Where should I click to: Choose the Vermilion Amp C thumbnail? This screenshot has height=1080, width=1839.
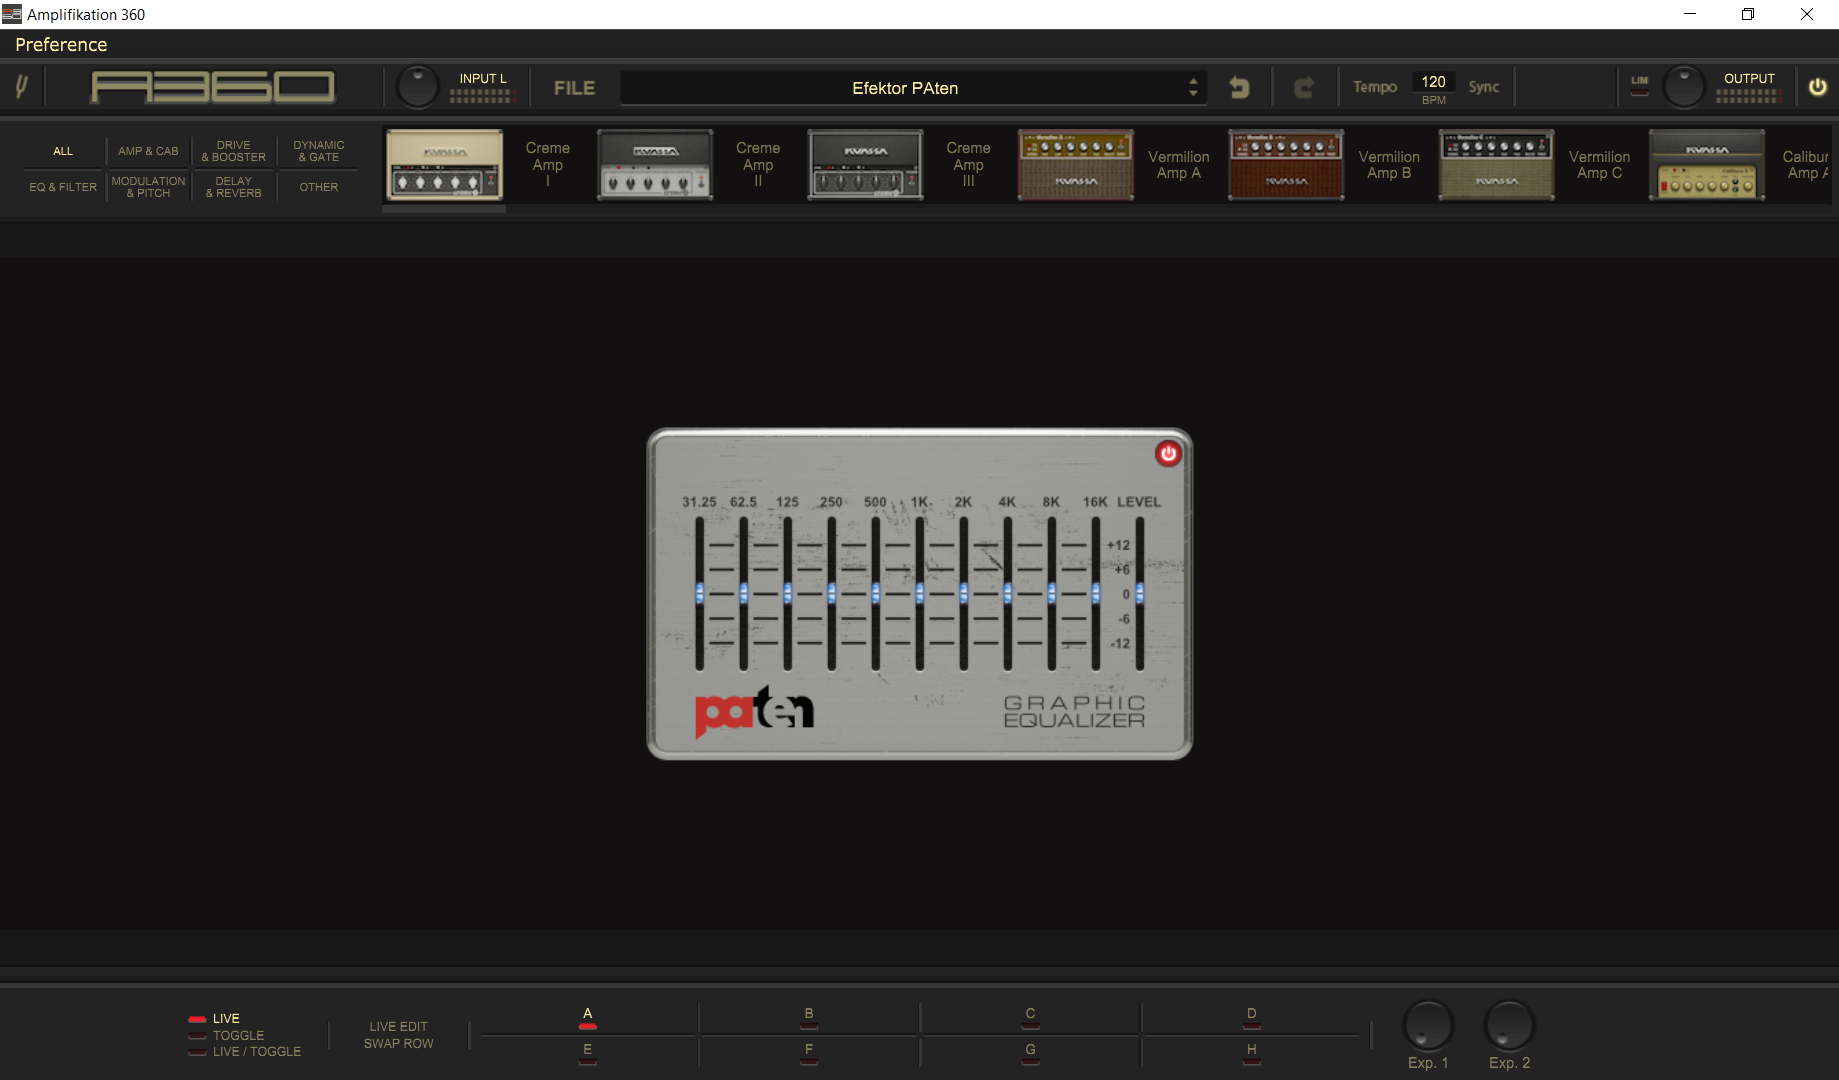tap(1496, 165)
